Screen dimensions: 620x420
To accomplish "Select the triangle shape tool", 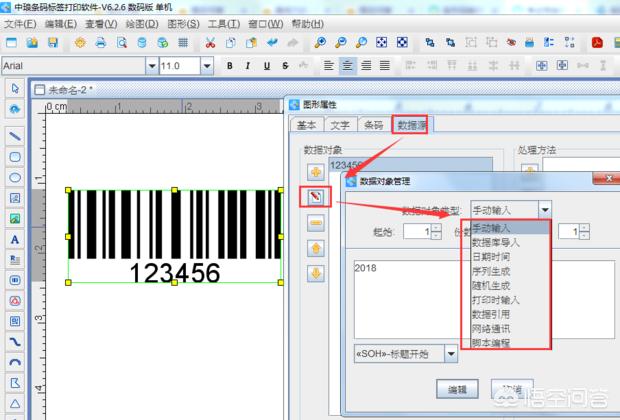I will point(15,403).
